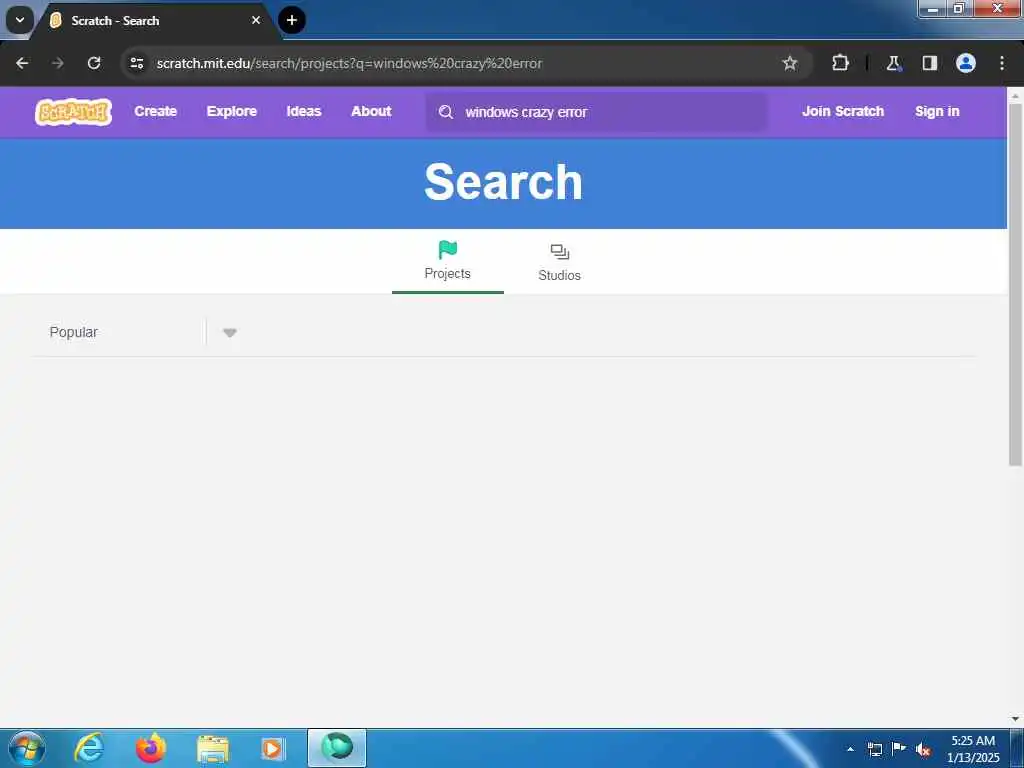The image size is (1024, 768).
Task: Click Sign in
Action: click(x=937, y=111)
